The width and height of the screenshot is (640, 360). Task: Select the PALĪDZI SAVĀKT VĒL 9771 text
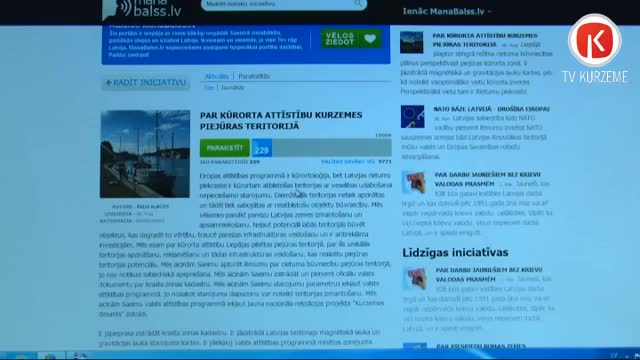click(356, 162)
